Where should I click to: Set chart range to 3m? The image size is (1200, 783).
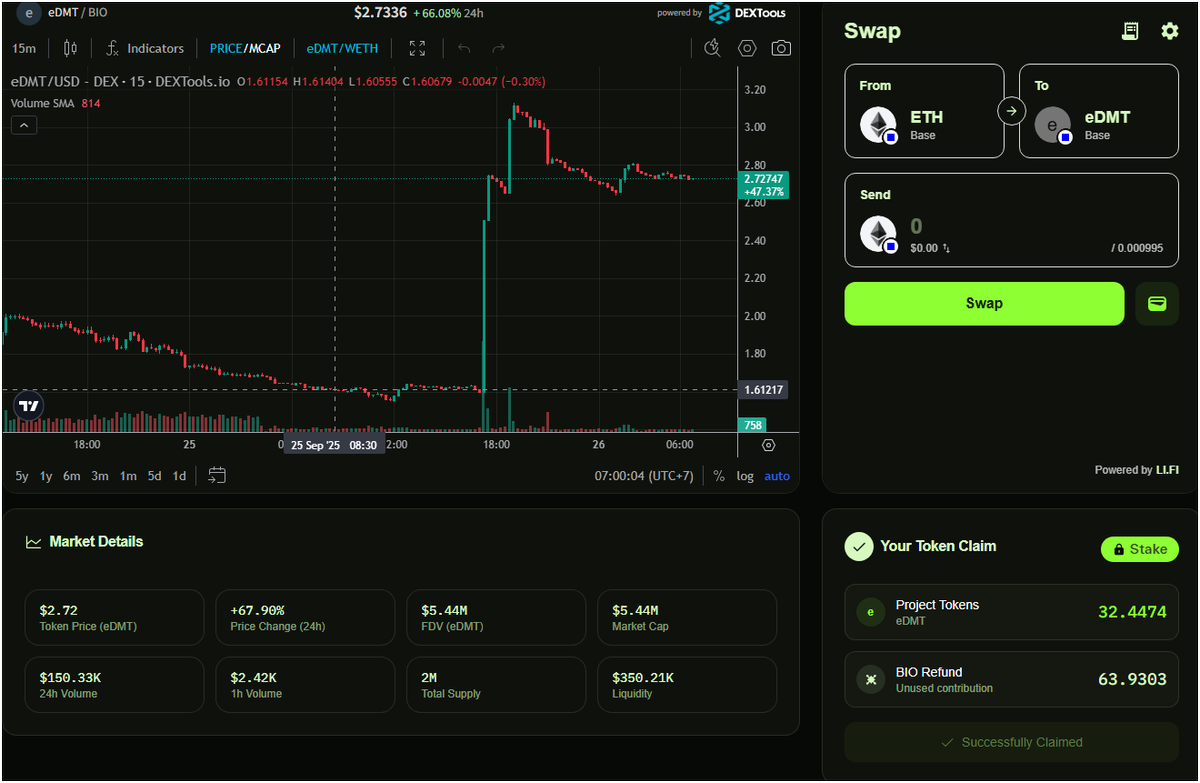(100, 476)
